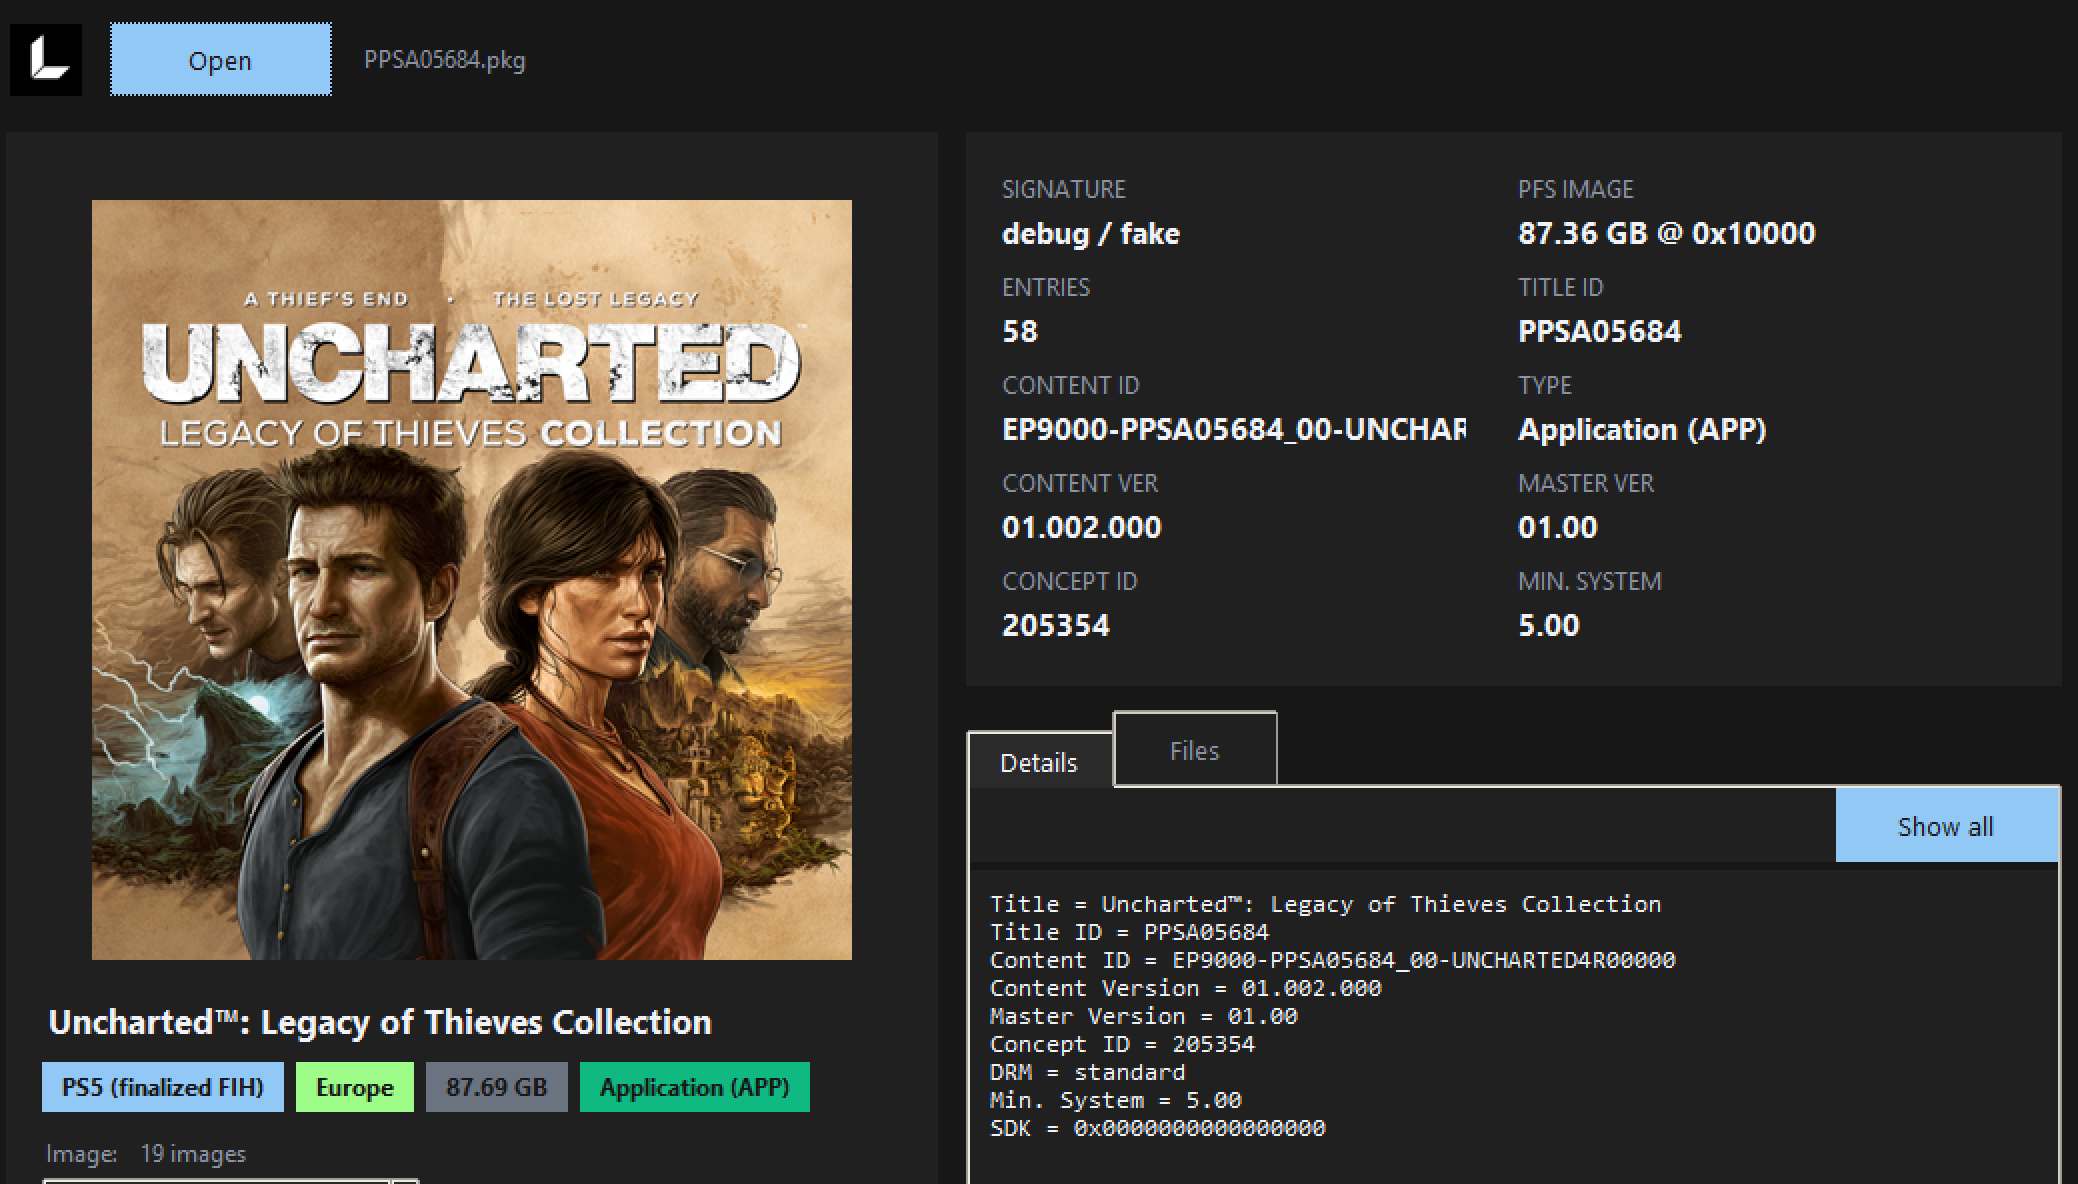Click the 'PS5 (finalized FIH)' badge

[163, 1087]
